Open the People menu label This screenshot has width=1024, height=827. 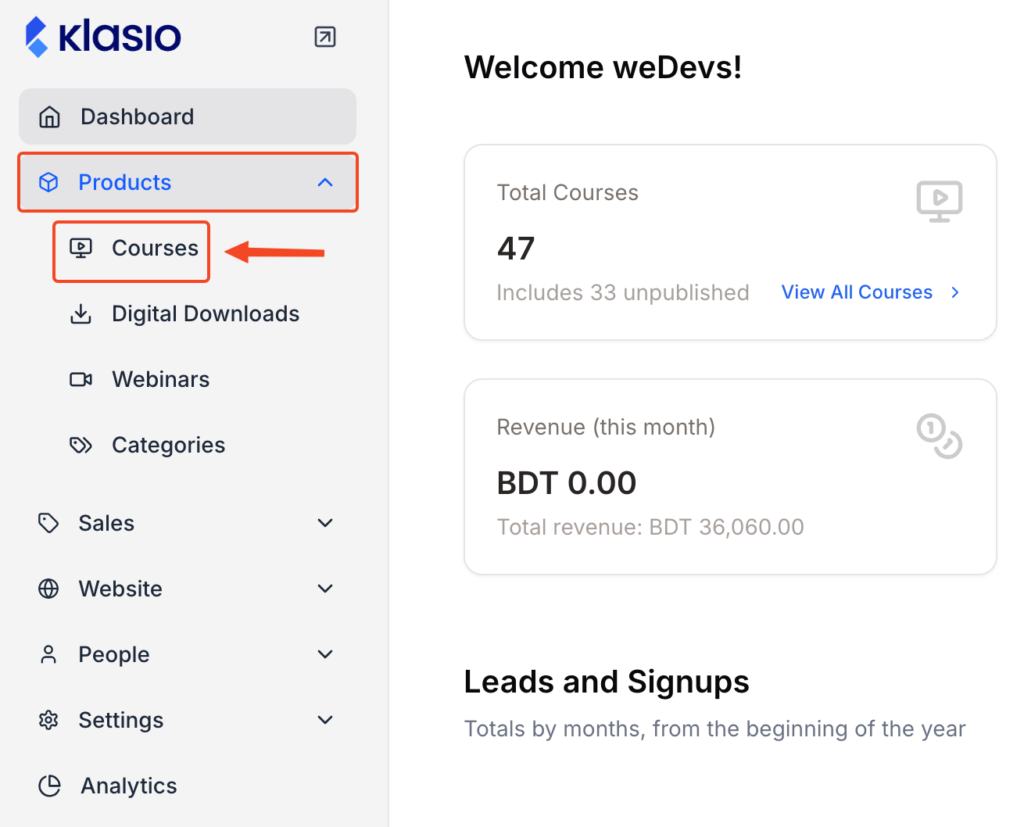click(x=114, y=655)
